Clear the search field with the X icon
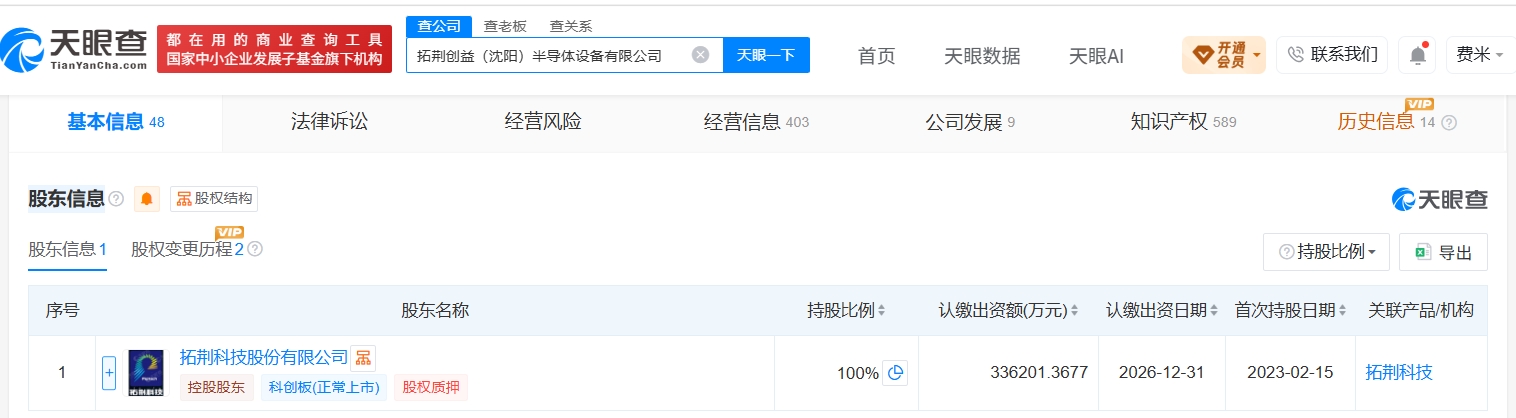 [x=701, y=55]
